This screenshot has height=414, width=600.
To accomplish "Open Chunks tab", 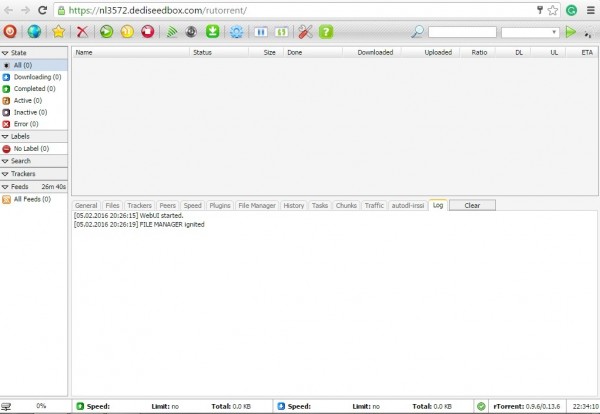I will click(346, 205).
